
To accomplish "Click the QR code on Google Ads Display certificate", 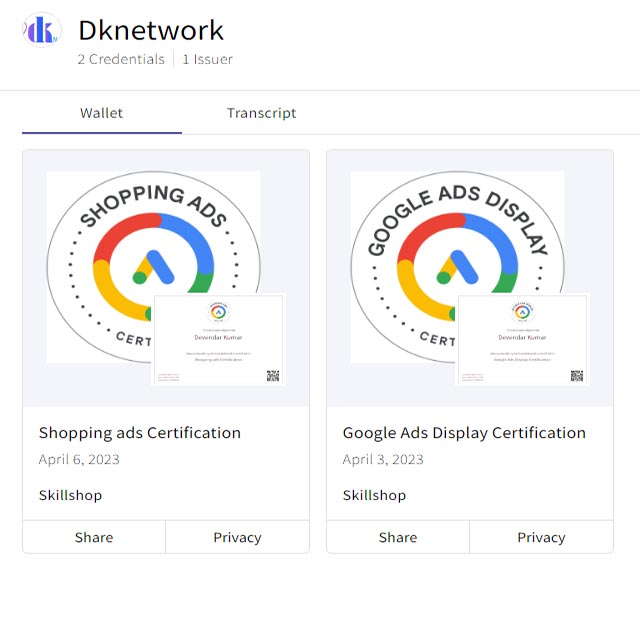I will [577, 376].
